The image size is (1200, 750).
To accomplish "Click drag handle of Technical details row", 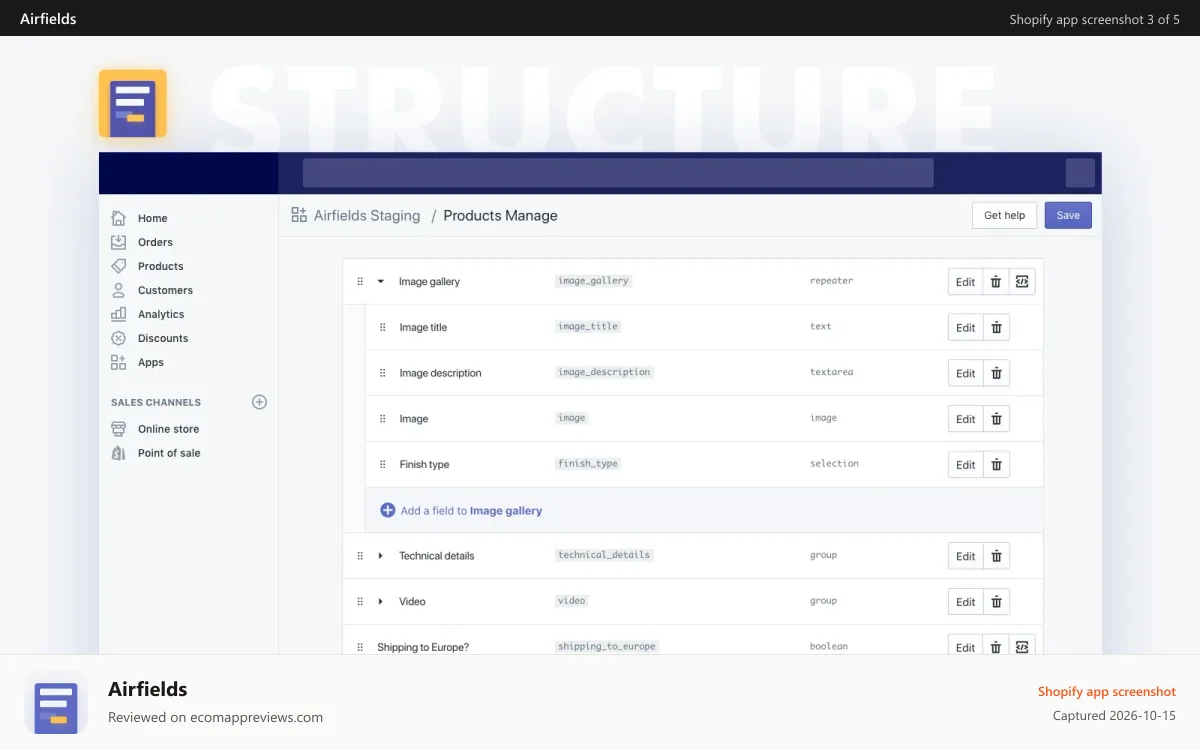I will pyautogui.click(x=360, y=556).
